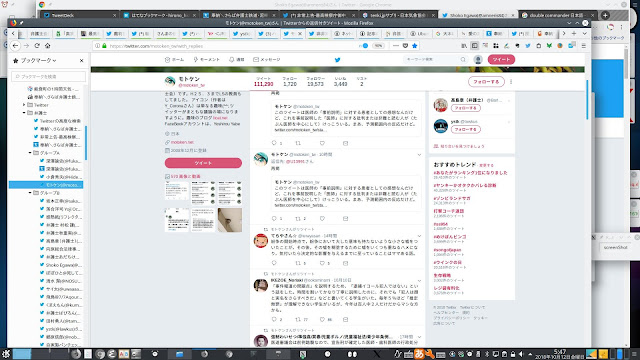Open the caret menu on モトケン 10-hour tweet
This screenshot has width=640, height=360.
point(419,155)
